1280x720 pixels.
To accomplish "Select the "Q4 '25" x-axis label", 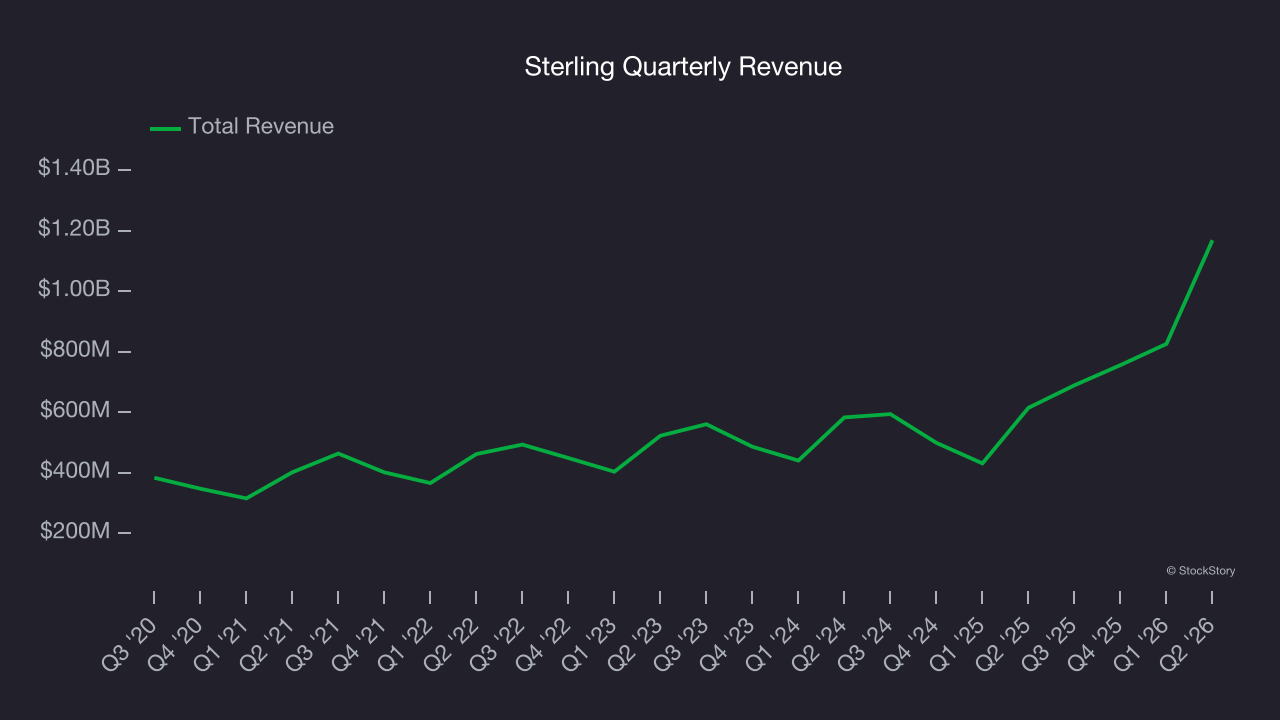I will [1097, 643].
